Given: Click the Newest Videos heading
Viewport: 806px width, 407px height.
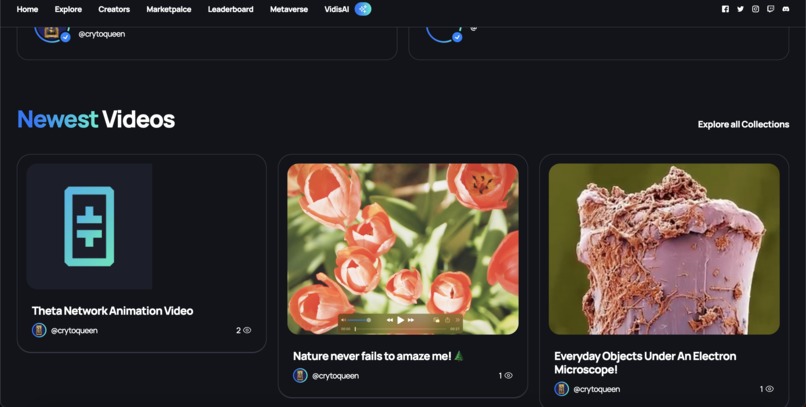Looking at the screenshot, I should [96, 119].
